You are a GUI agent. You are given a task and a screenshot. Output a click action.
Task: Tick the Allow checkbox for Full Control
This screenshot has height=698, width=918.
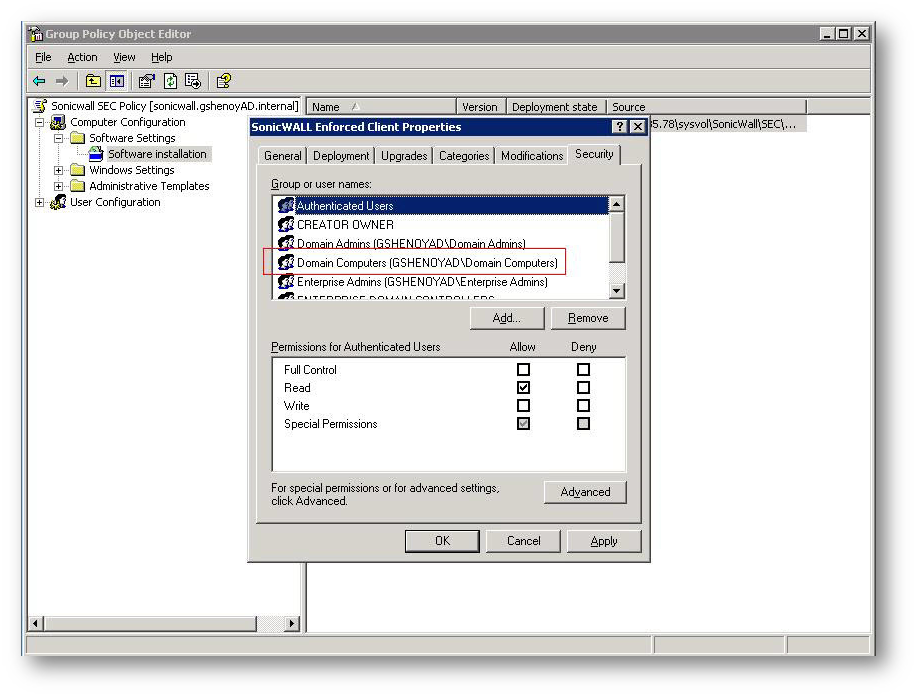(x=523, y=370)
